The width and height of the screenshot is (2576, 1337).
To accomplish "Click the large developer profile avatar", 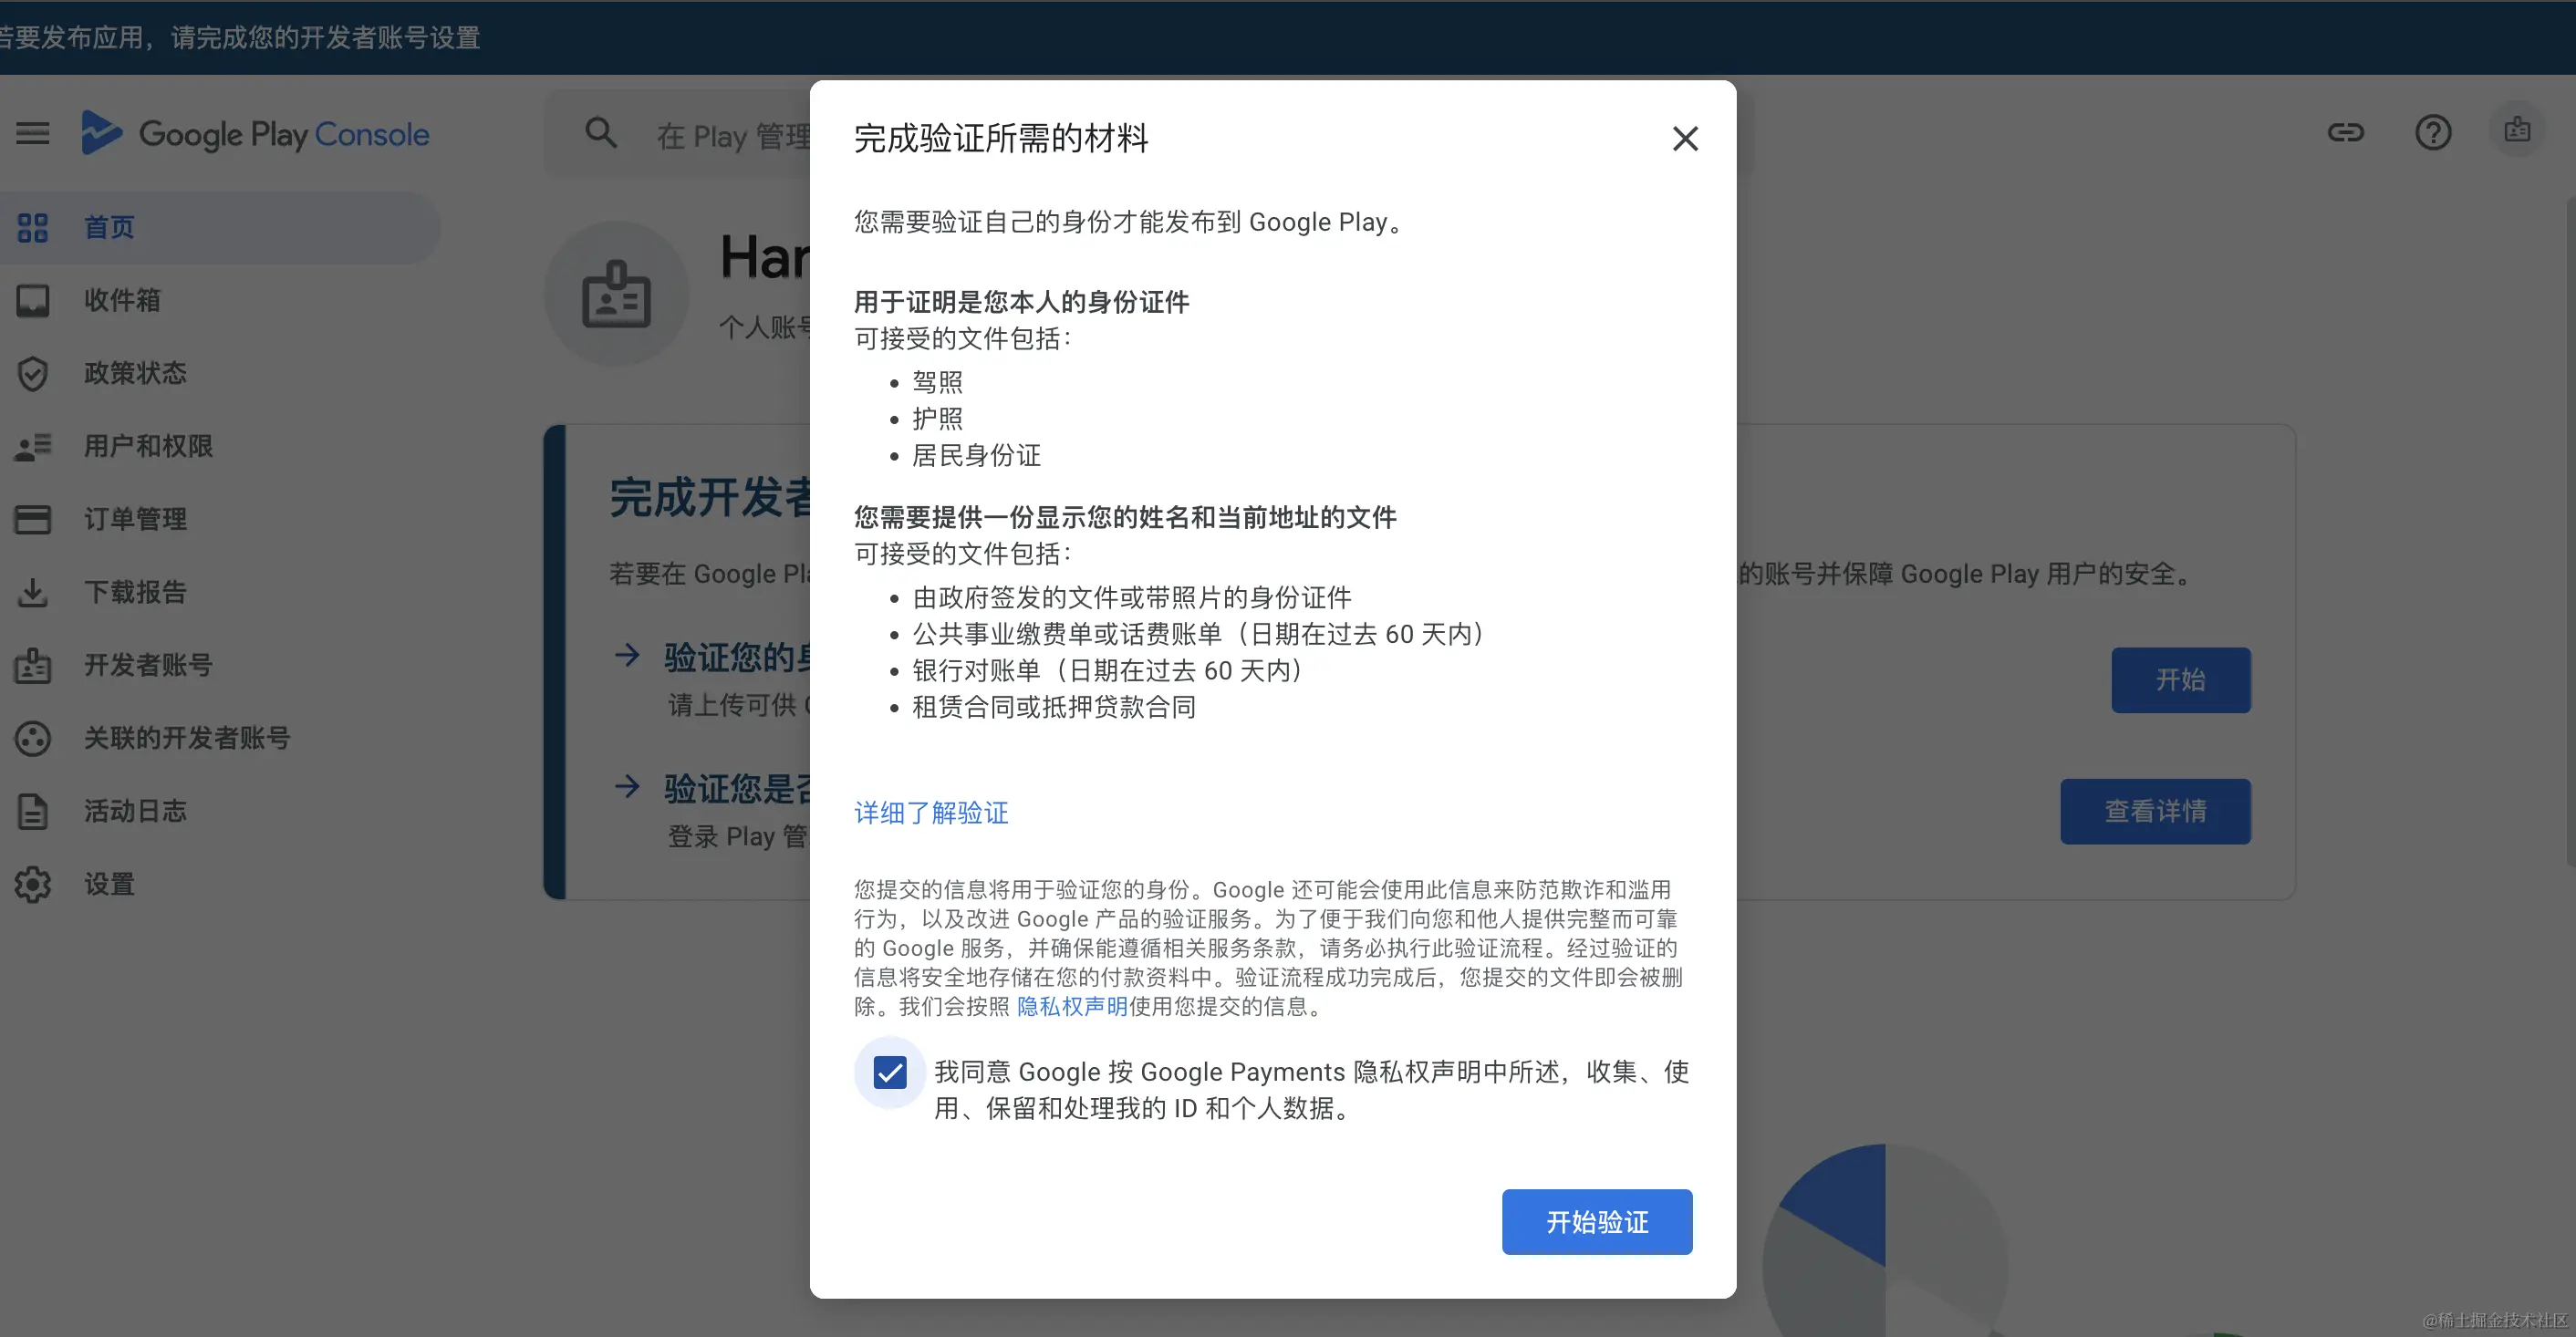I will pyautogui.click(x=616, y=293).
